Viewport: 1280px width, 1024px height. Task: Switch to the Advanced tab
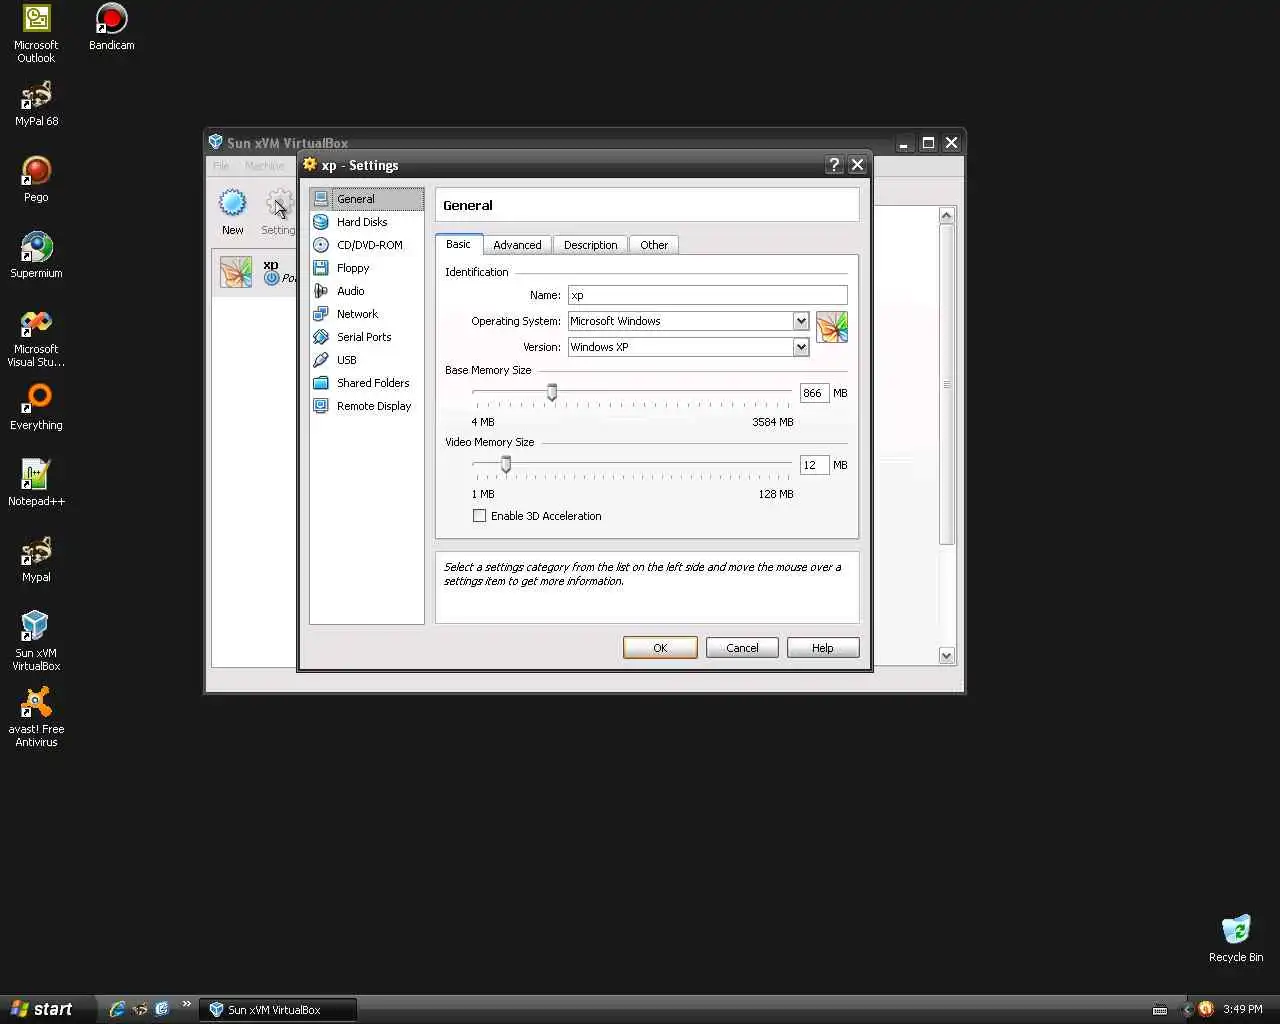(x=517, y=245)
